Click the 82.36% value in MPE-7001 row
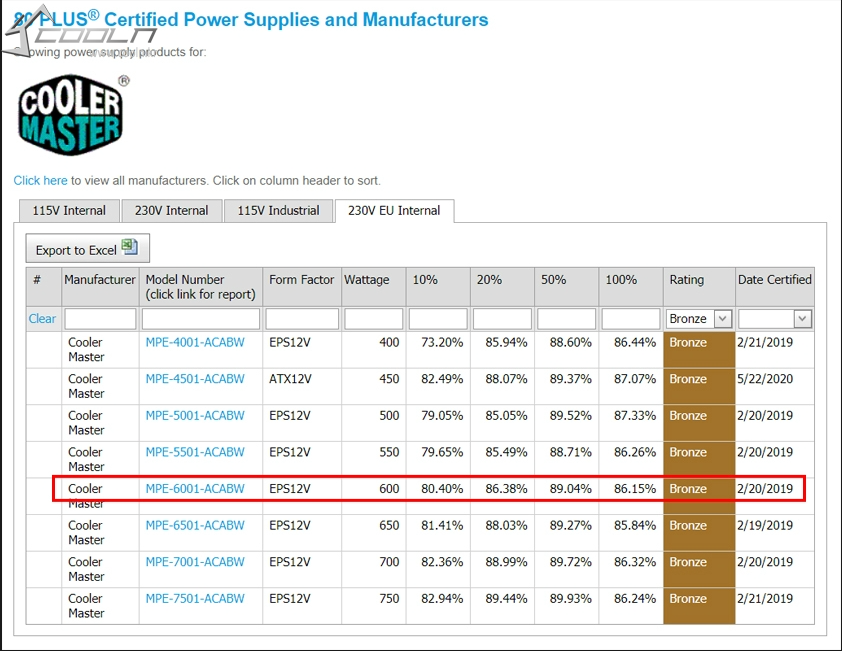The height and width of the screenshot is (651, 842). (442, 561)
